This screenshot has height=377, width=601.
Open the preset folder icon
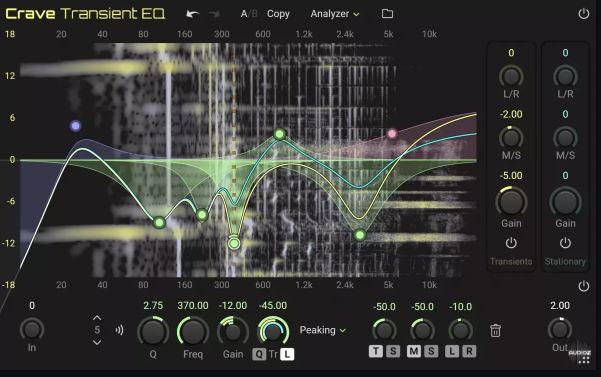[x=388, y=14]
